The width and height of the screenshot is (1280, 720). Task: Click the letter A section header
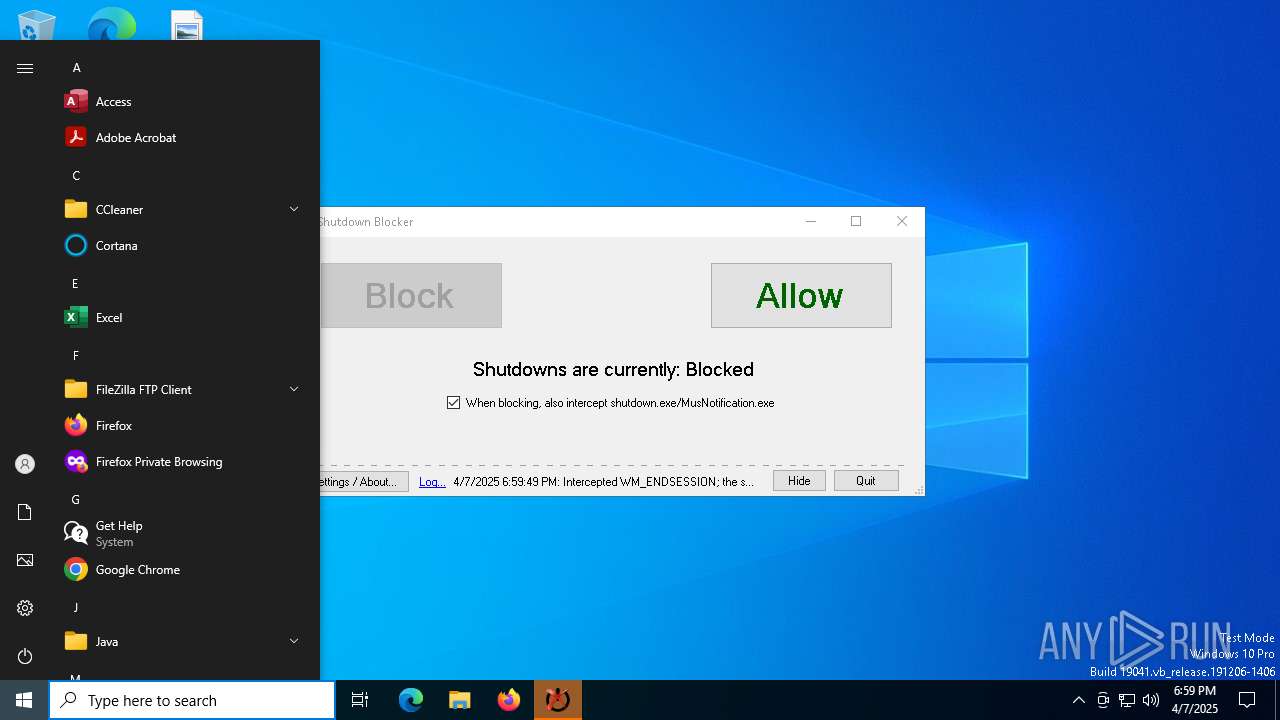(76, 68)
